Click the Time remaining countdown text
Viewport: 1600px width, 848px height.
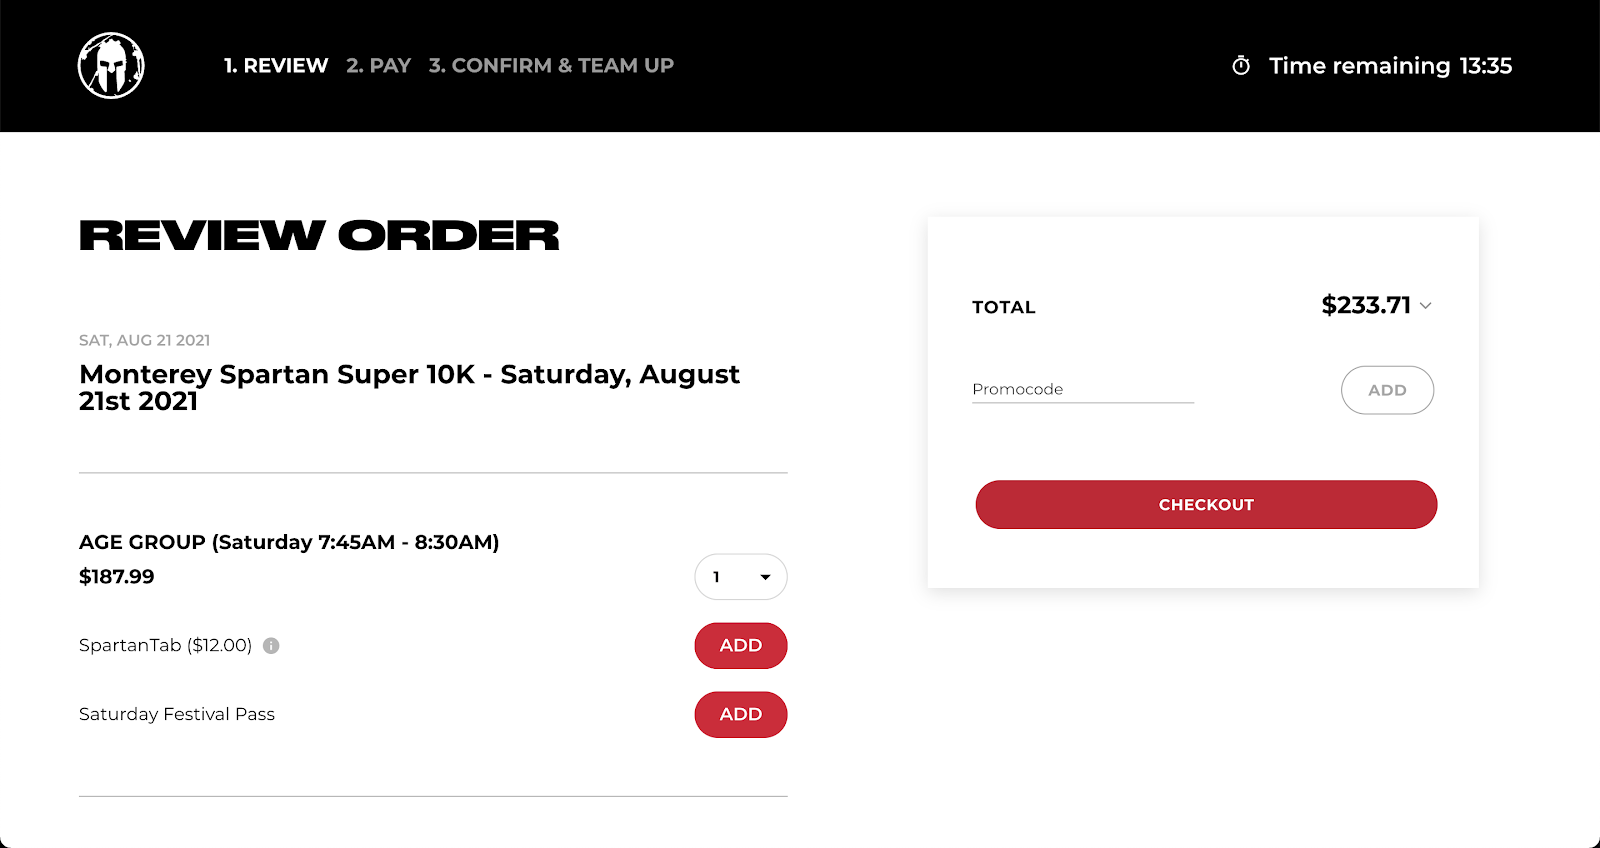(1390, 66)
